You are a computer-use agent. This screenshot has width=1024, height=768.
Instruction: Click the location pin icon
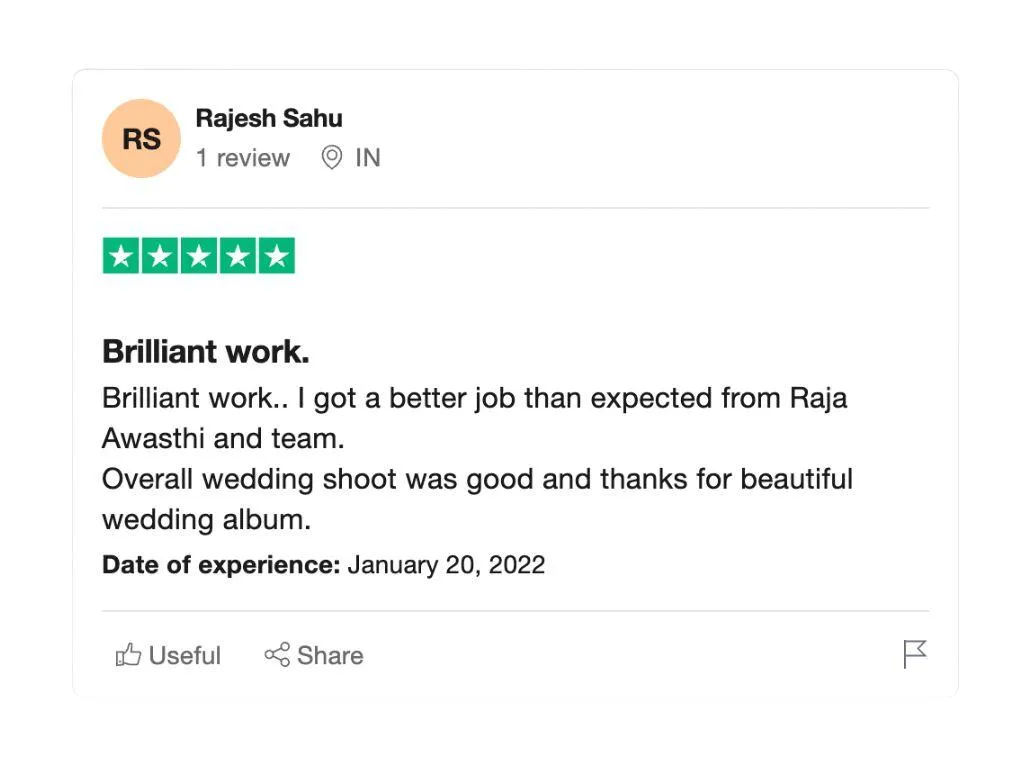tap(332, 157)
